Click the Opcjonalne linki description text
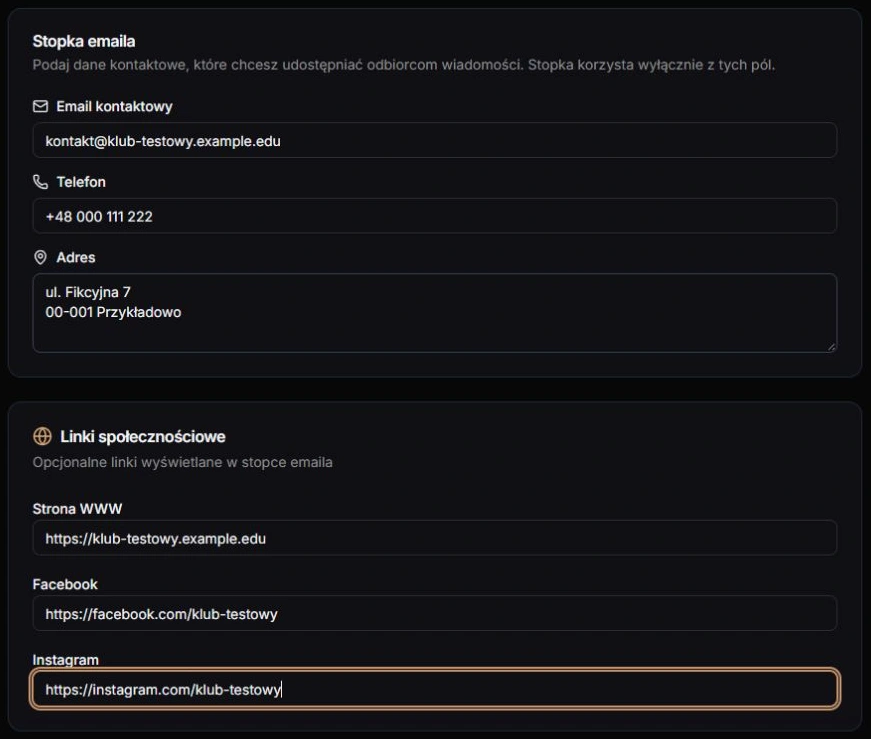Viewport: 871px width, 739px height. (x=183, y=462)
